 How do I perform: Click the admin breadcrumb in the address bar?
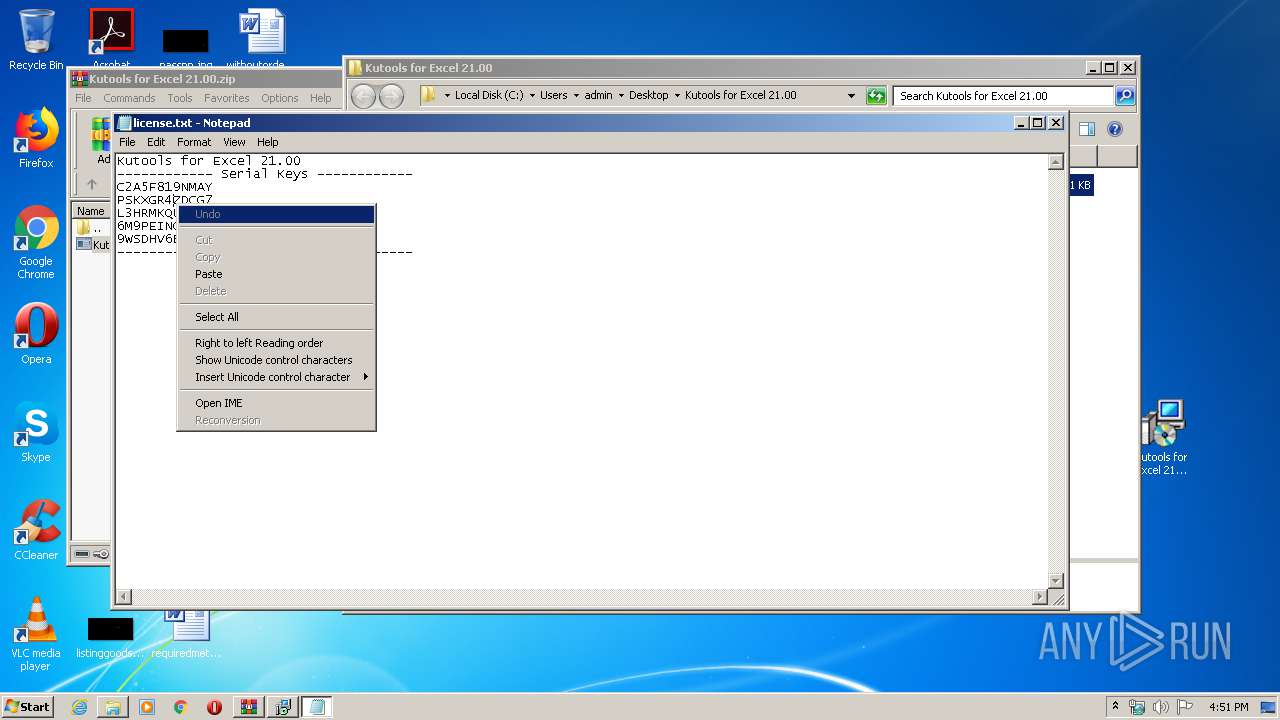point(598,96)
